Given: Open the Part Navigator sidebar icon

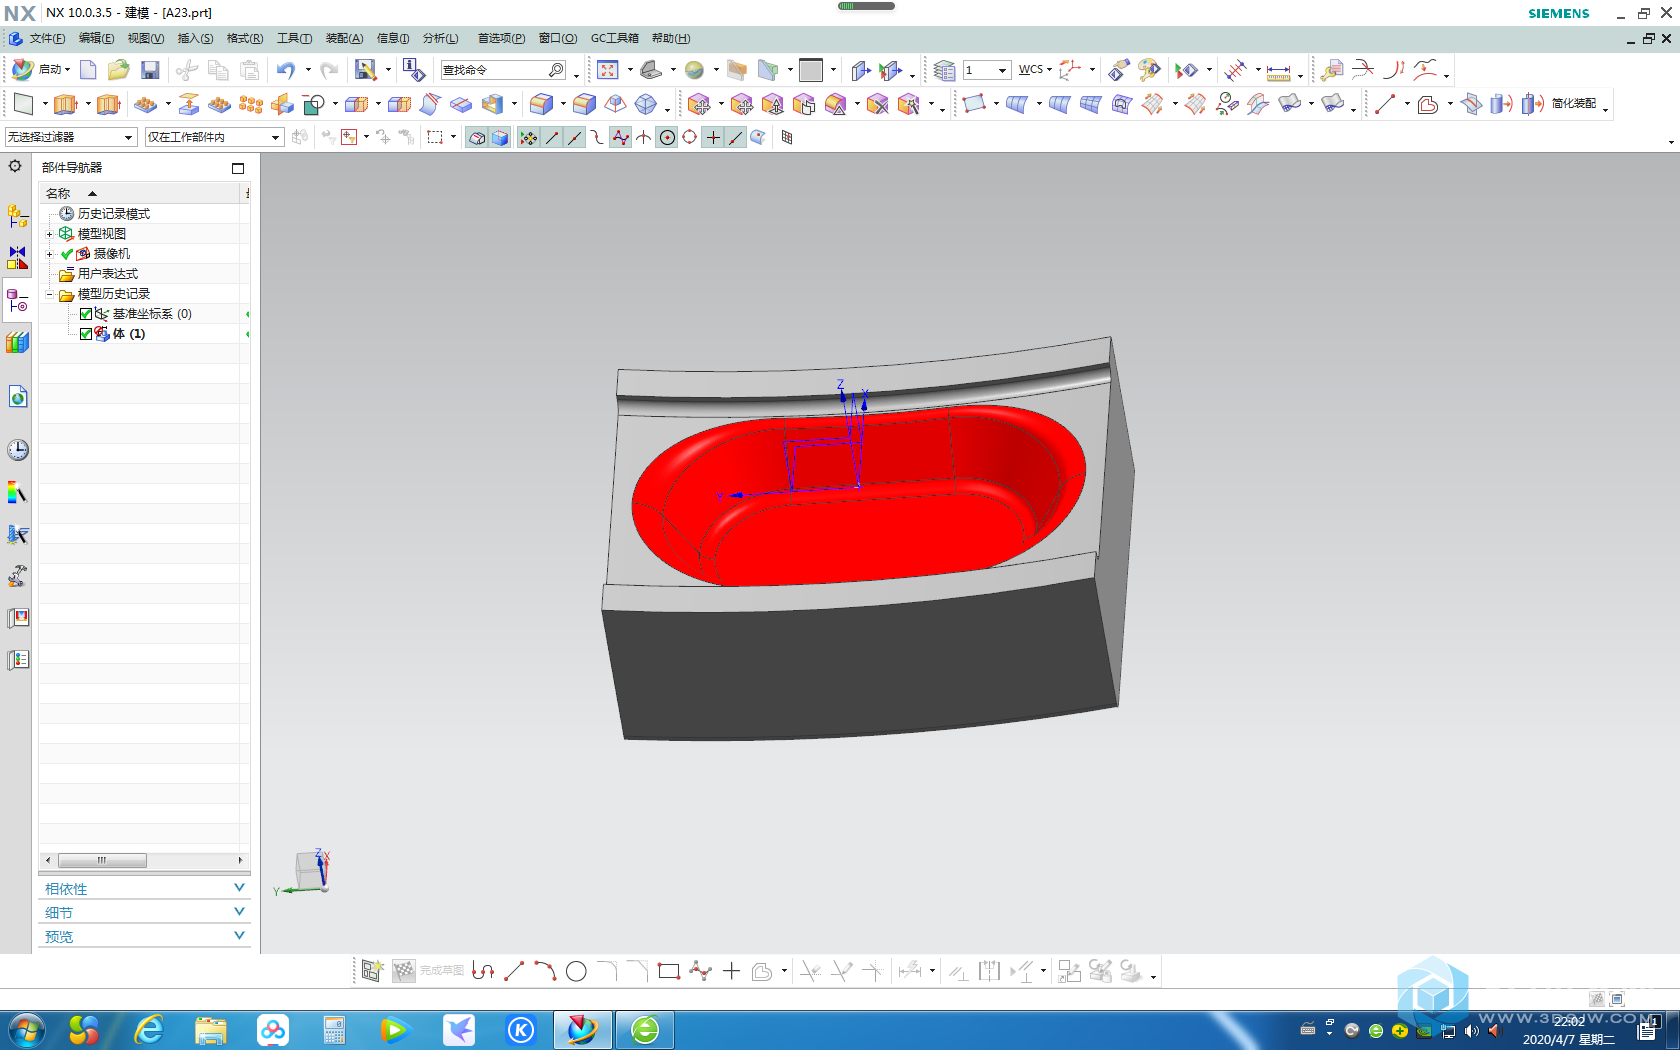Looking at the screenshot, I should 18,300.
